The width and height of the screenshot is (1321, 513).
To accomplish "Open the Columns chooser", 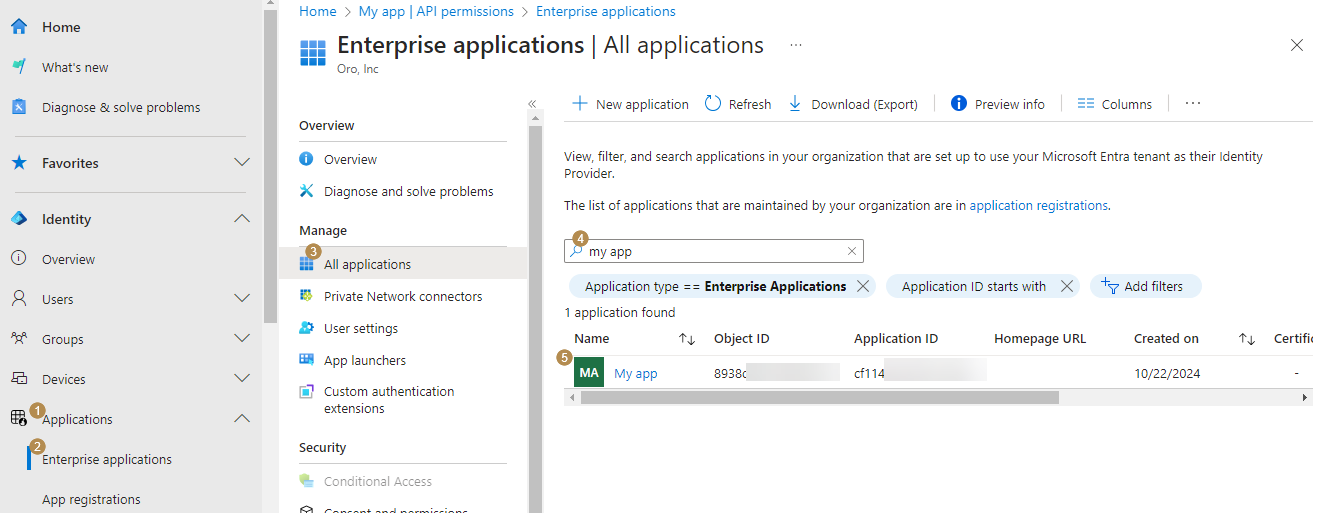I will [1114, 104].
